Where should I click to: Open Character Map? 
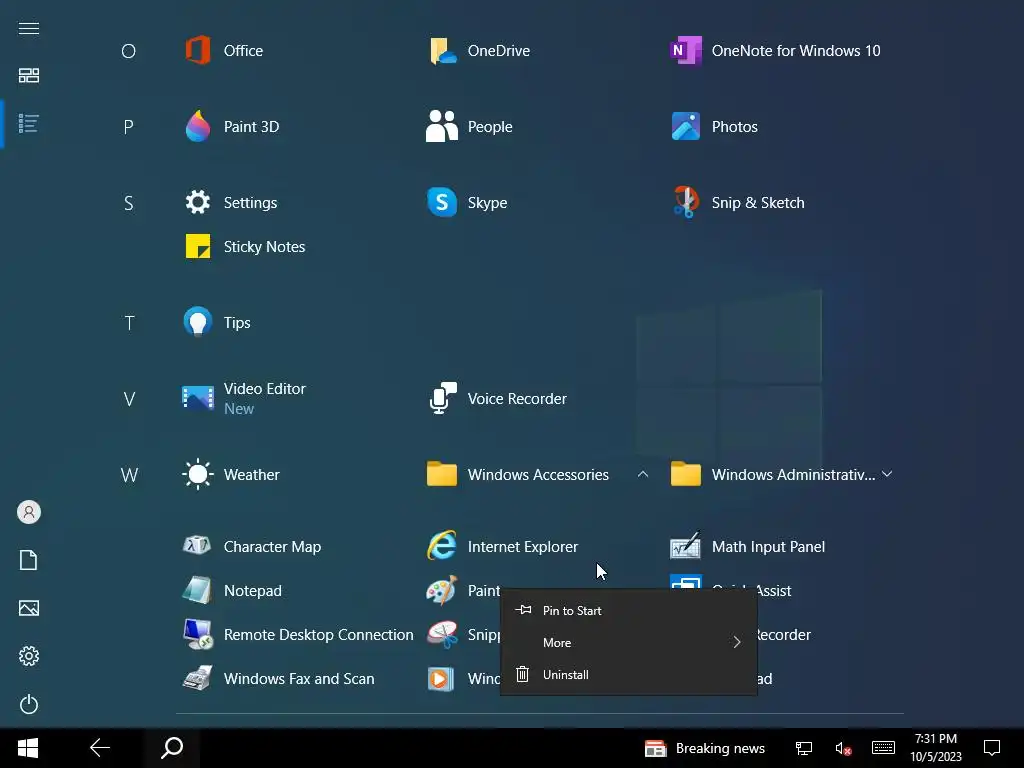click(252, 547)
